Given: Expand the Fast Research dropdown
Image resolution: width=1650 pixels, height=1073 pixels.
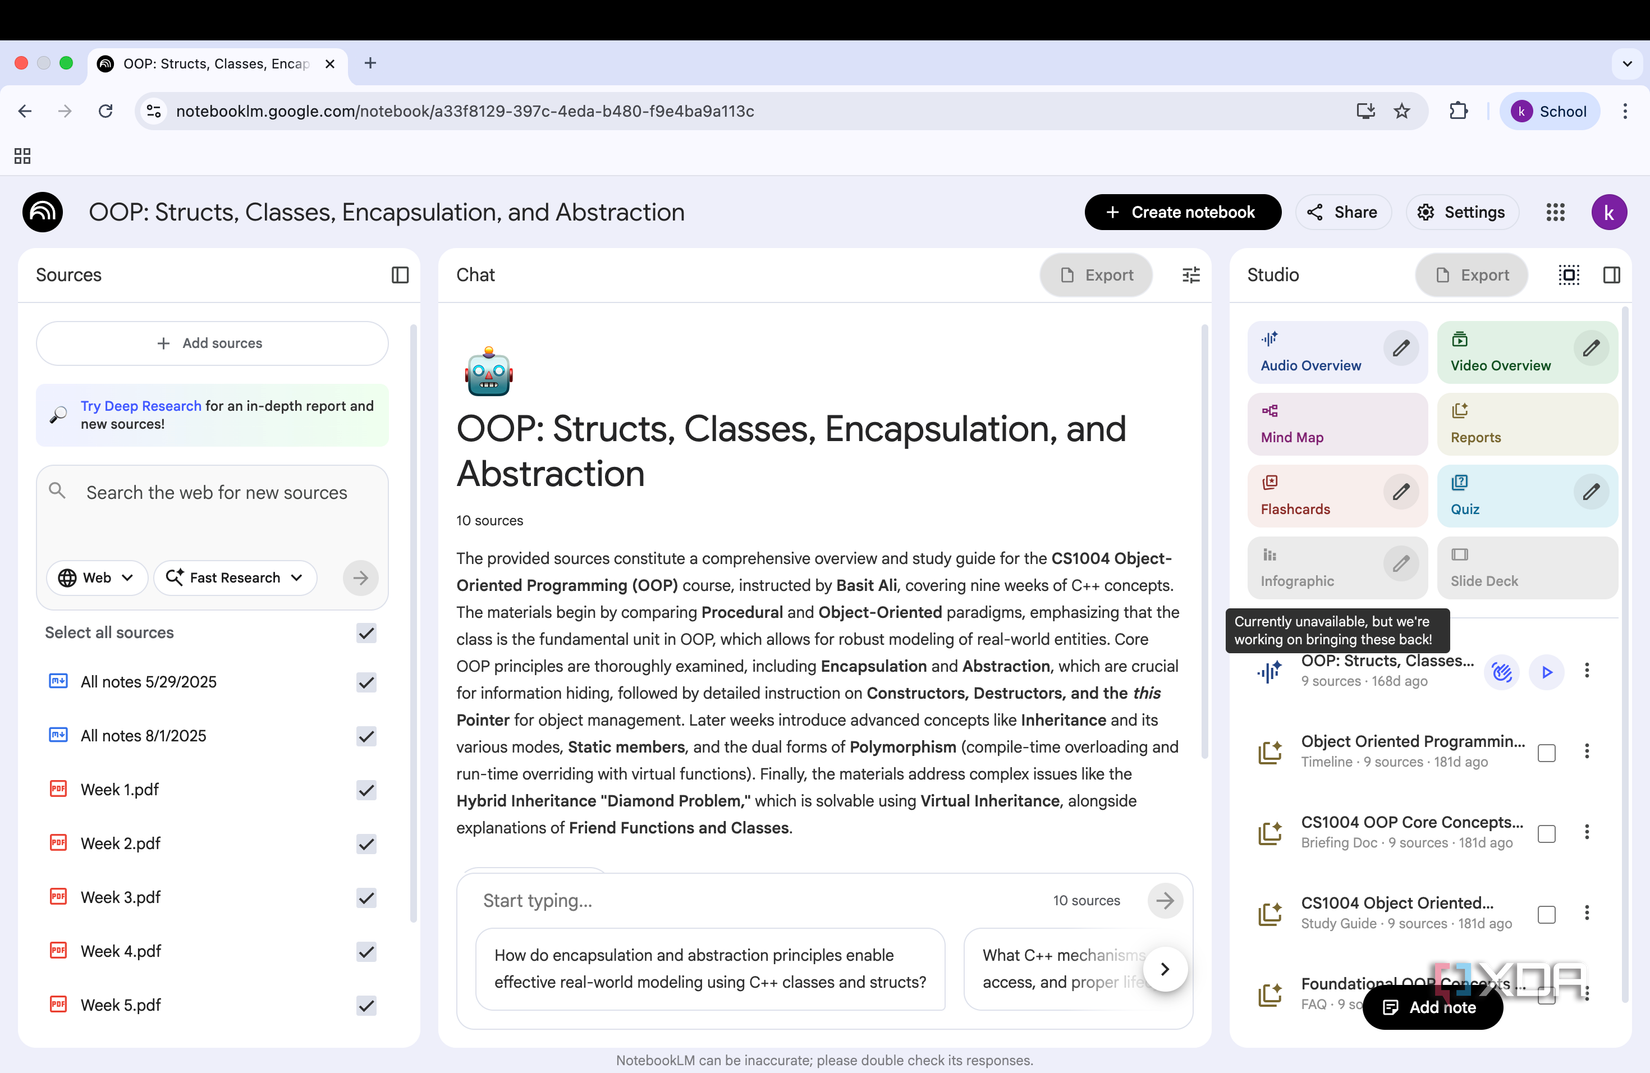Looking at the screenshot, I should (235, 577).
